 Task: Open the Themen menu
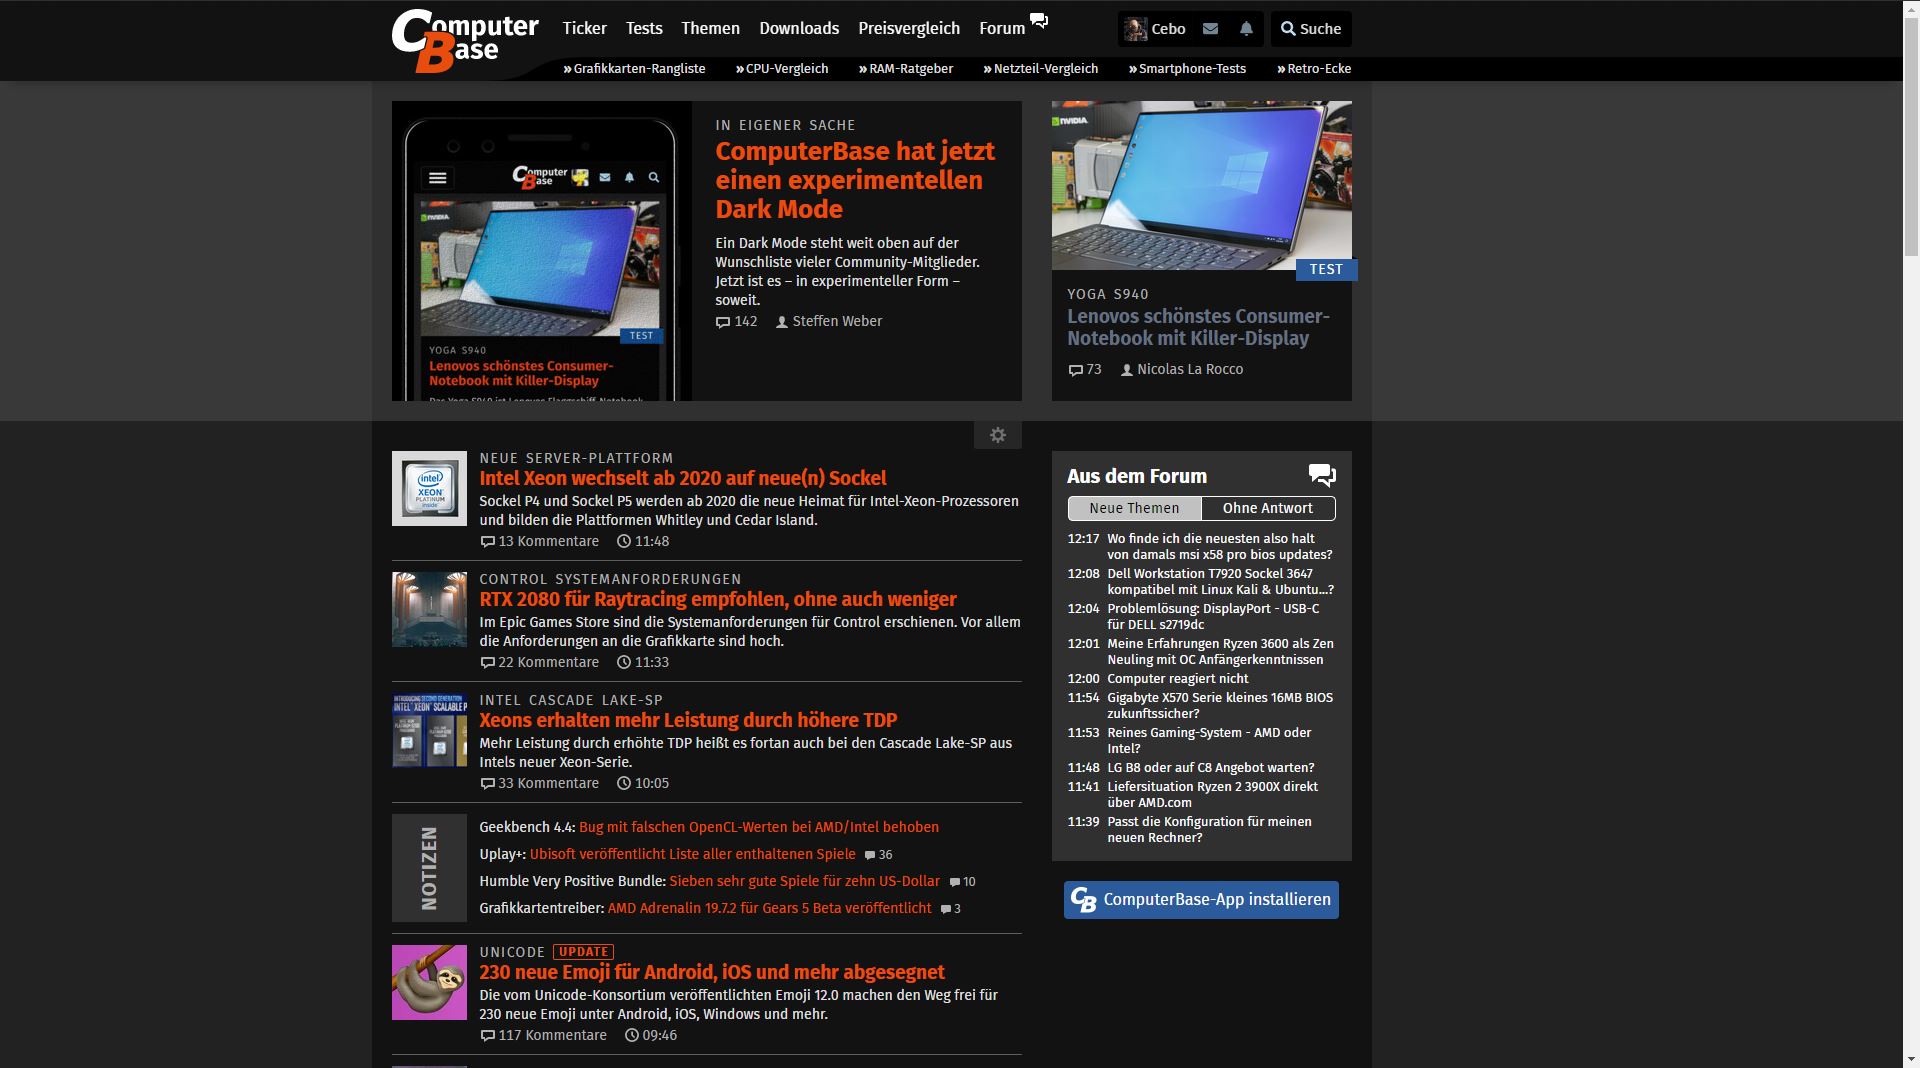pos(710,28)
